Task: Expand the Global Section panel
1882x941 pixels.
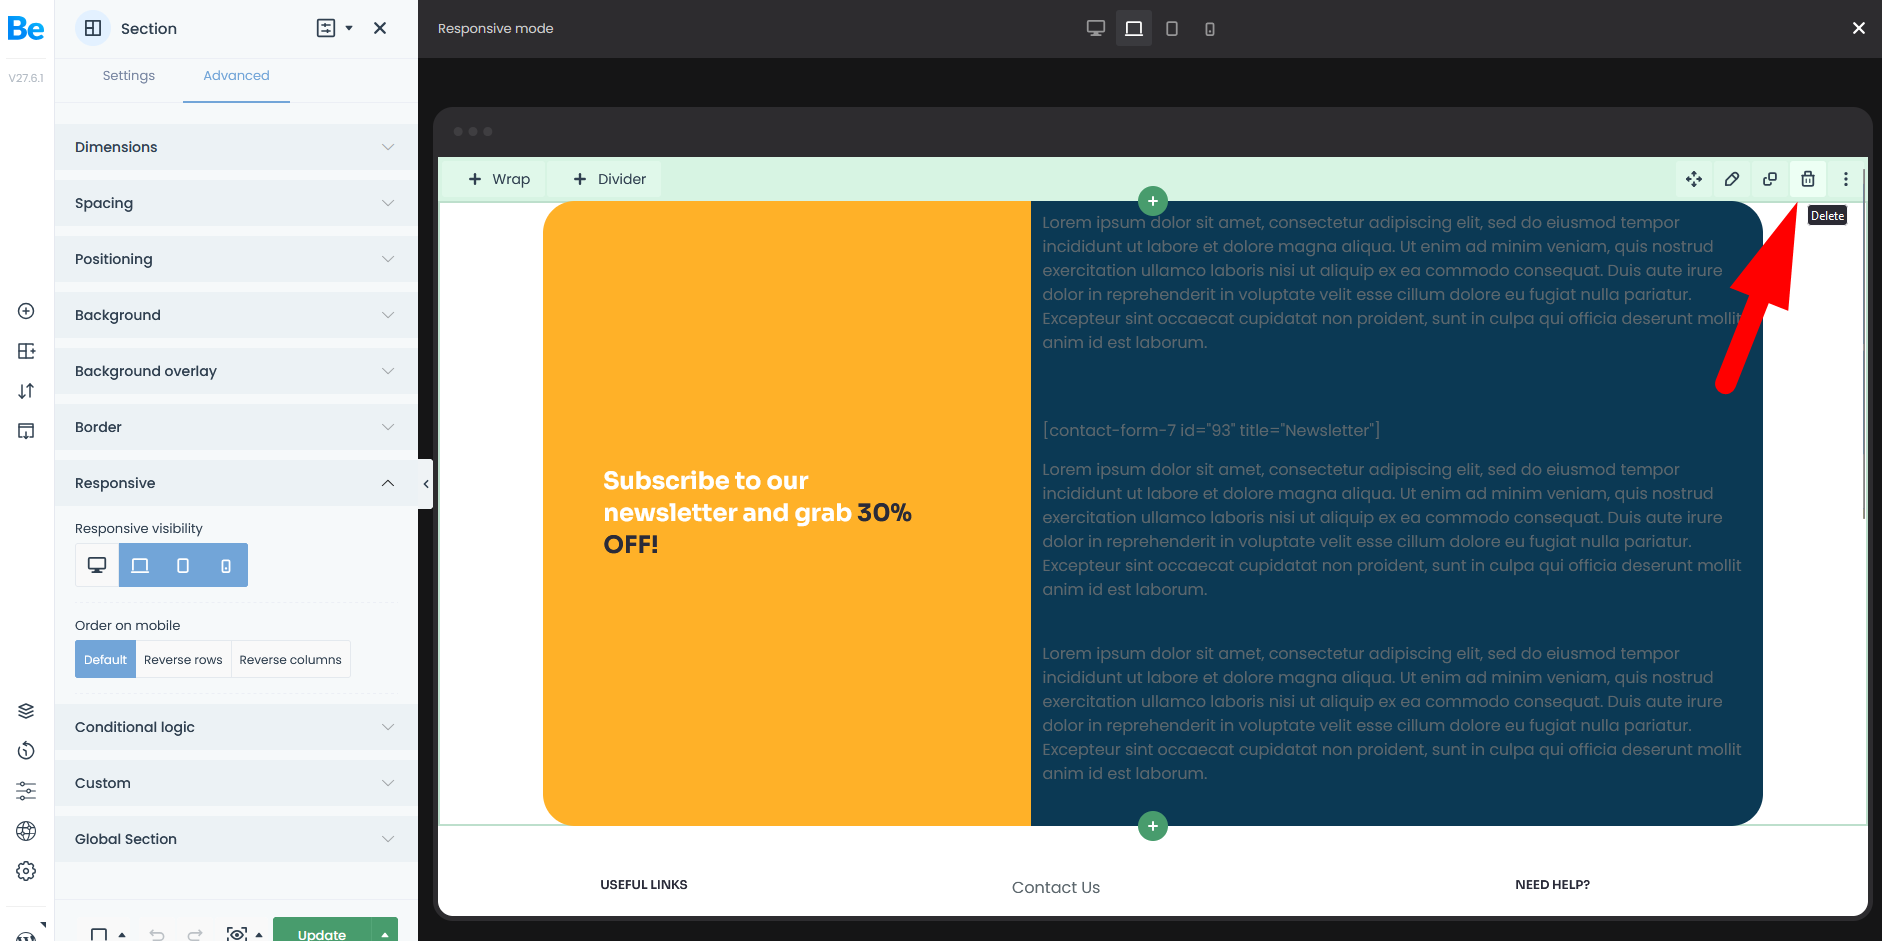Action: [x=236, y=839]
